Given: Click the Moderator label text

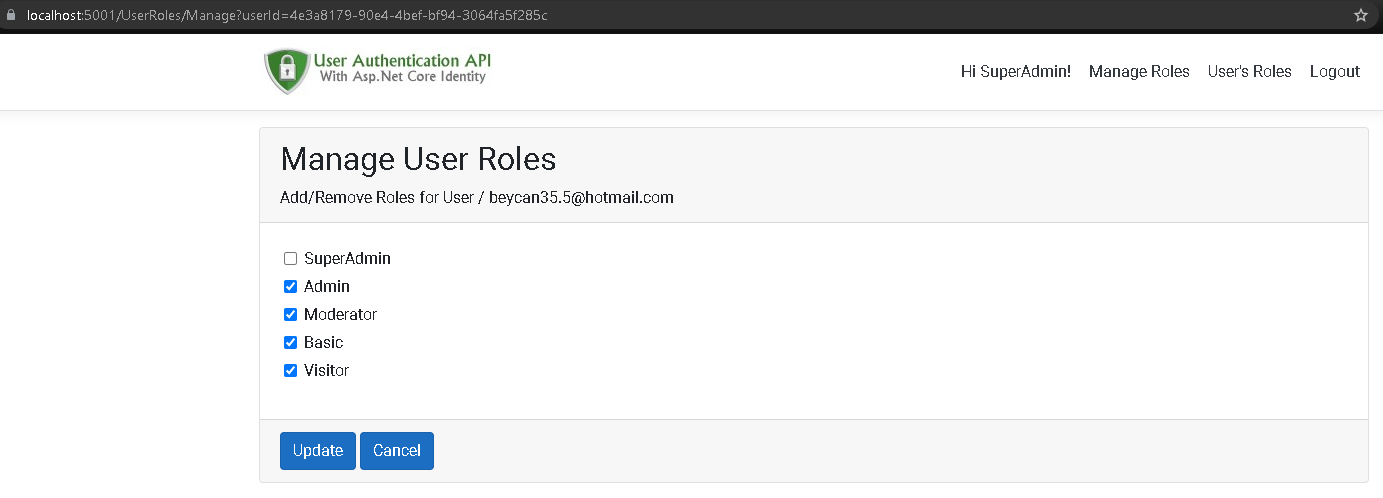Looking at the screenshot, I should [x=340, y=314].
